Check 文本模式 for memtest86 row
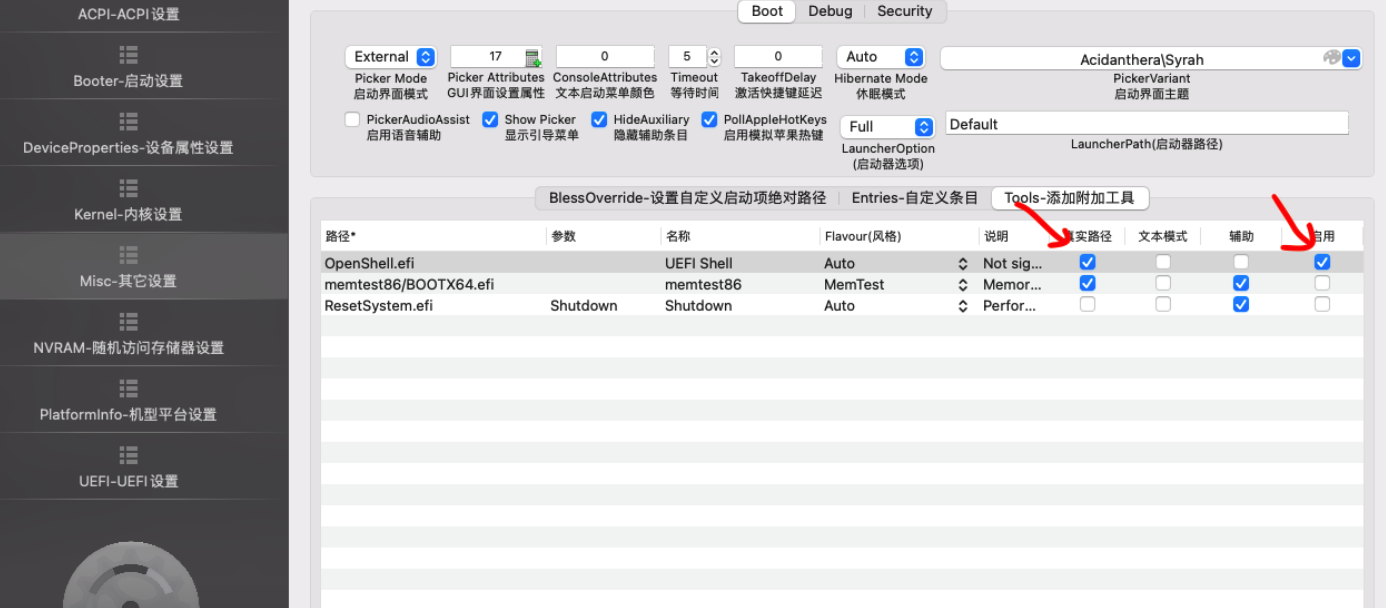This screenshot has width=1386, height=608. tap(1163, 283)
